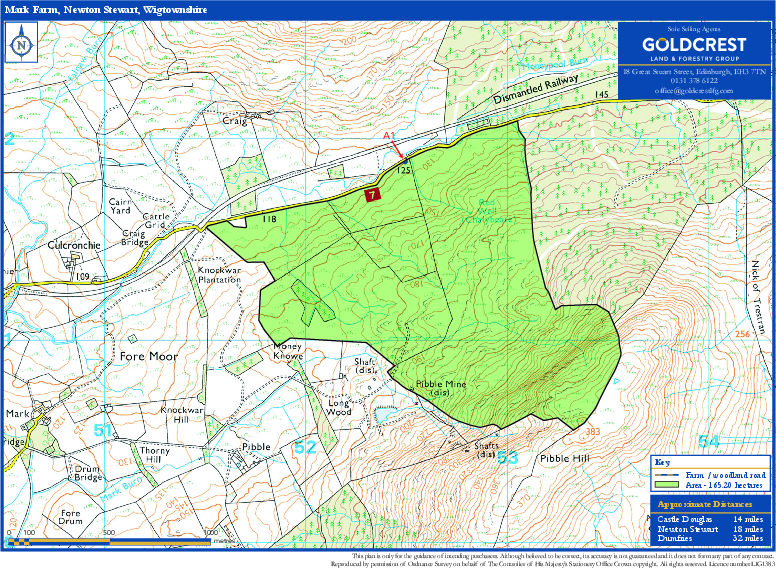Click the red compartment 7 marker
Viewport: 776px width, 568px height.
pos(372,195)
